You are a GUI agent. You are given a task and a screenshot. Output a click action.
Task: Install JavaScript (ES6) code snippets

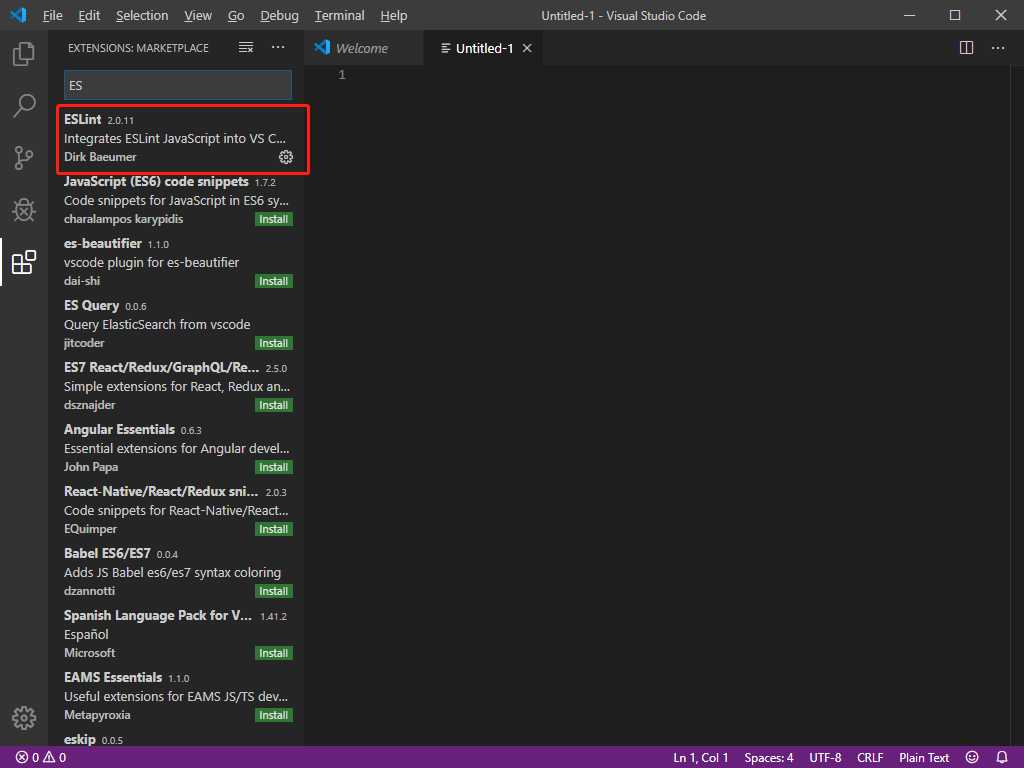click(x=274, y=219)
